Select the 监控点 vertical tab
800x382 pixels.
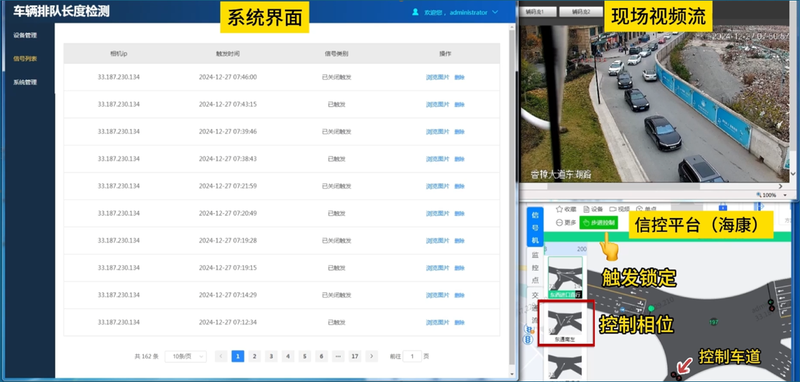[535, 267]
